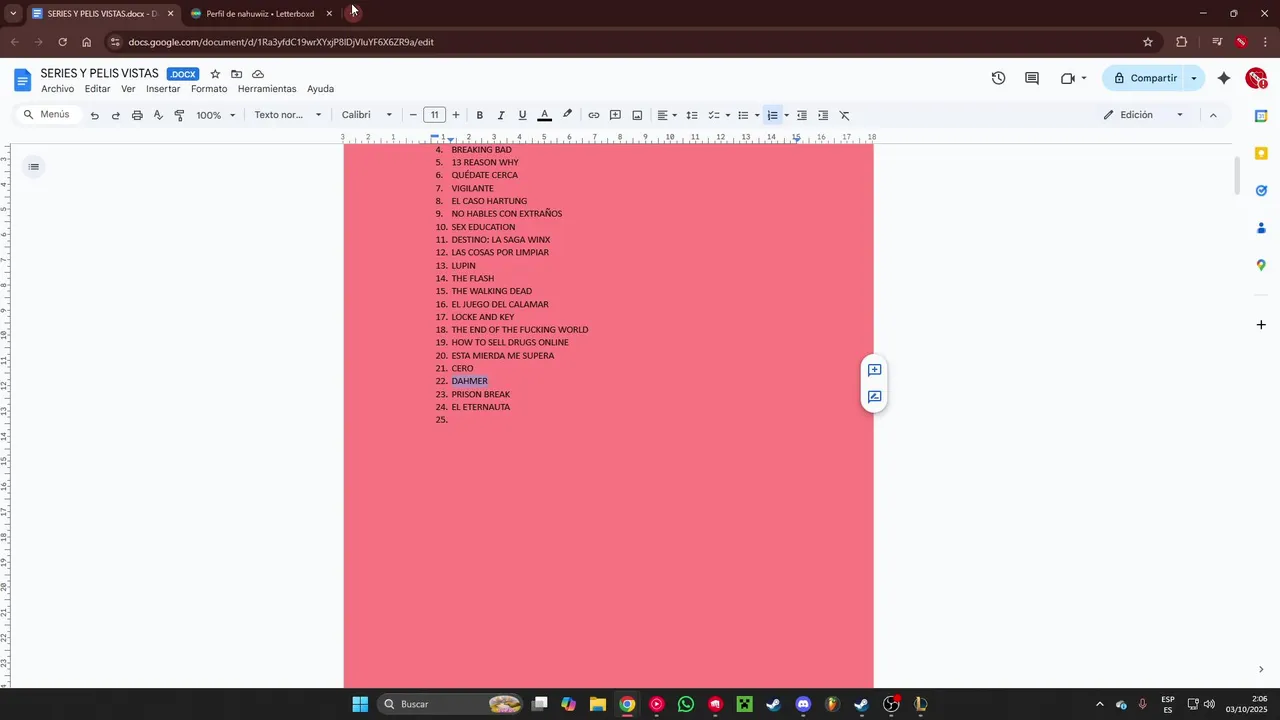Switch to the Letterboxd browser tab
The width and height of the screenshot is (1280, 720).
click(x=260, y=14)
